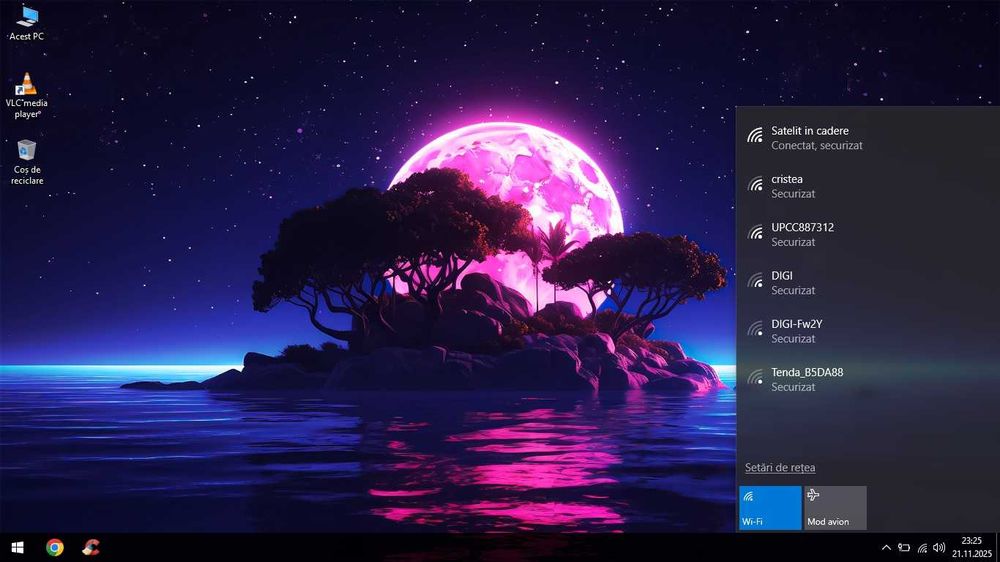Pick the Tenda_B5DA88 Wi-Fi network
Viewport: 1000px width, 562px height.
(868, 379)
